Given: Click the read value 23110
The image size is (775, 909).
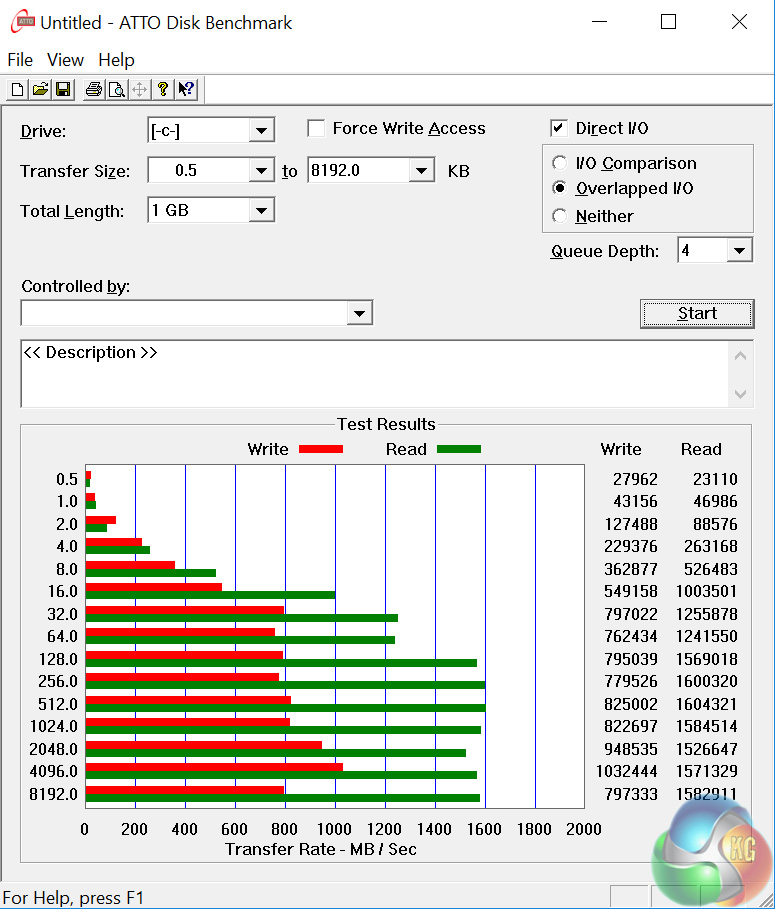Looking at the screenshot, I should pyautogui.click(x=715, y=479).
